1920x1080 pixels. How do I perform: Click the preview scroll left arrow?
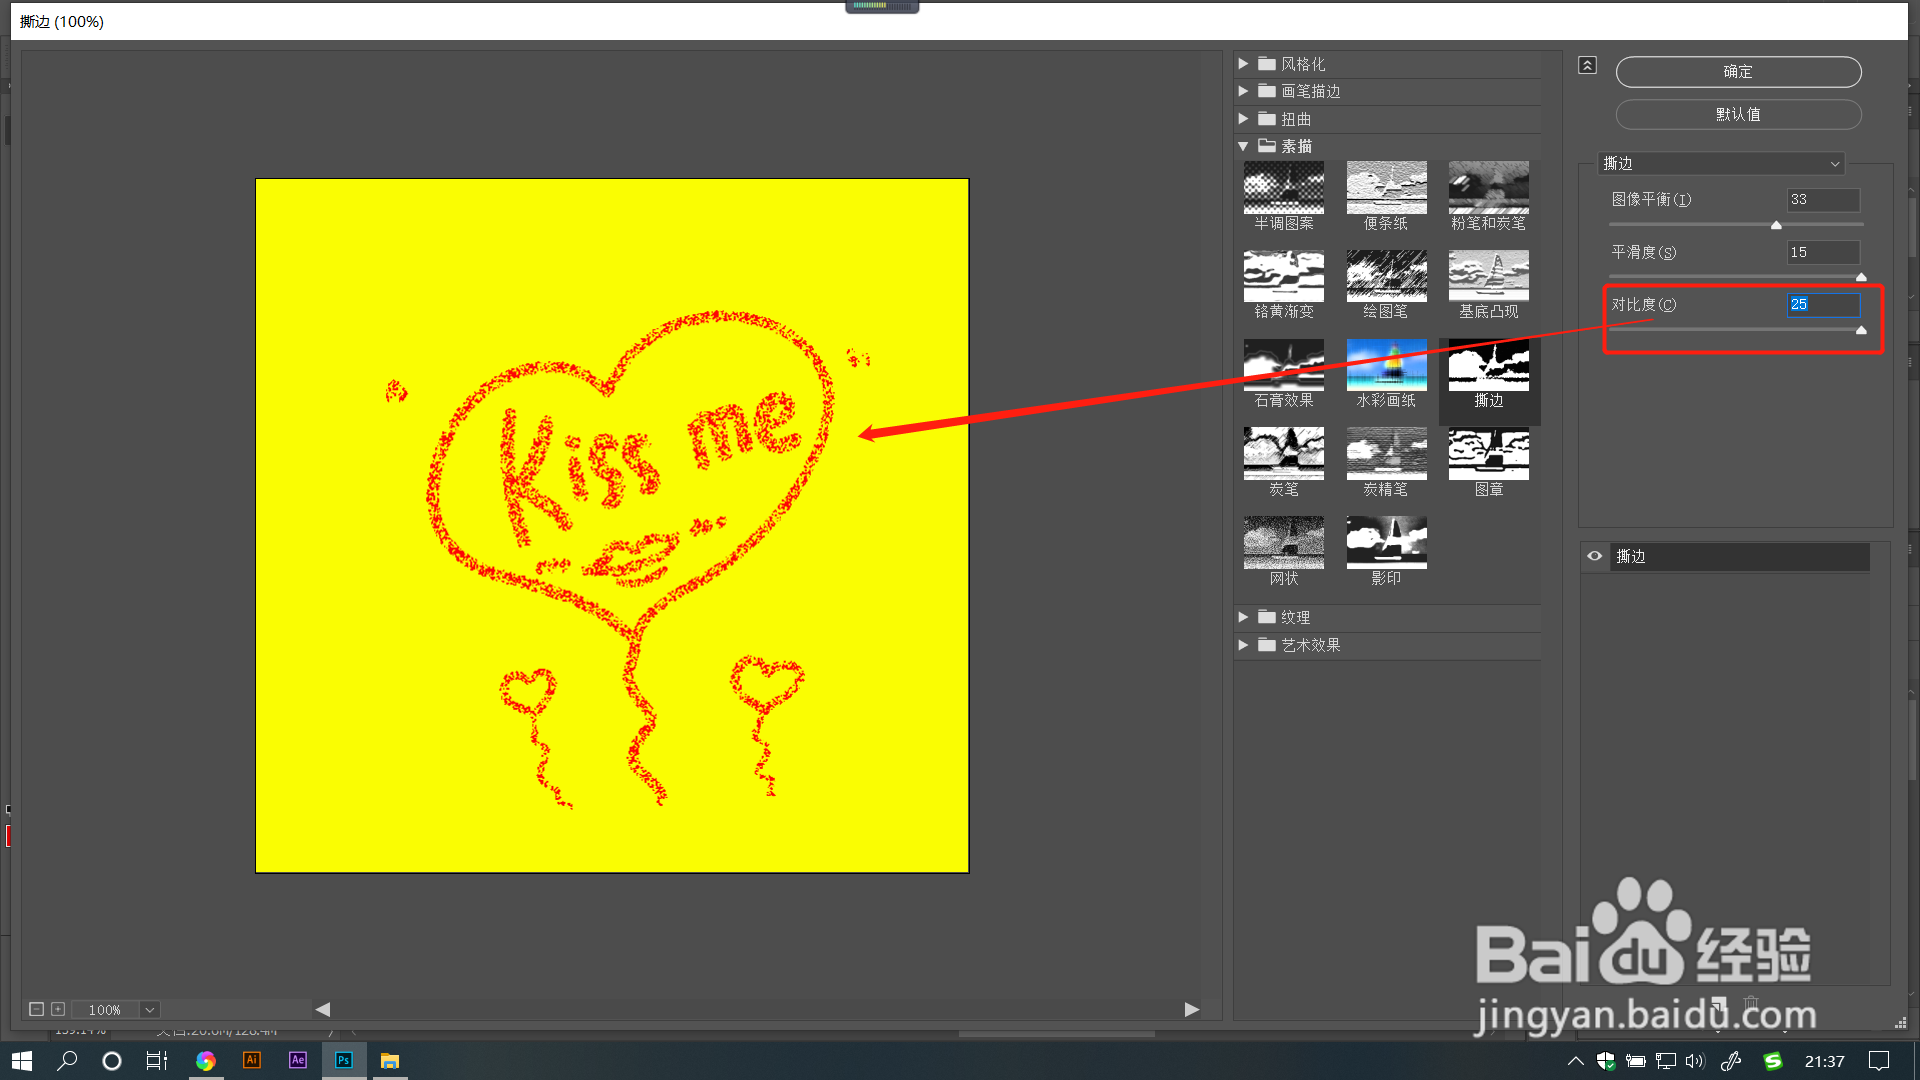pos(322,1009)
